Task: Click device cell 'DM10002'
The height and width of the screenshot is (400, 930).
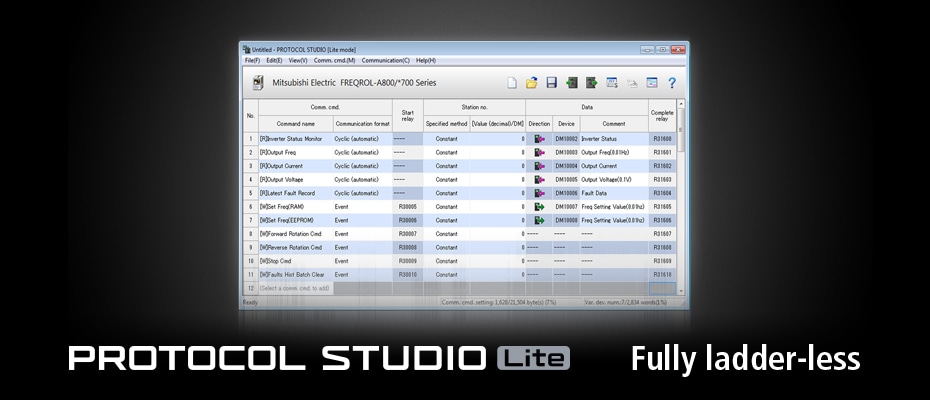Action: coord(566,139)
